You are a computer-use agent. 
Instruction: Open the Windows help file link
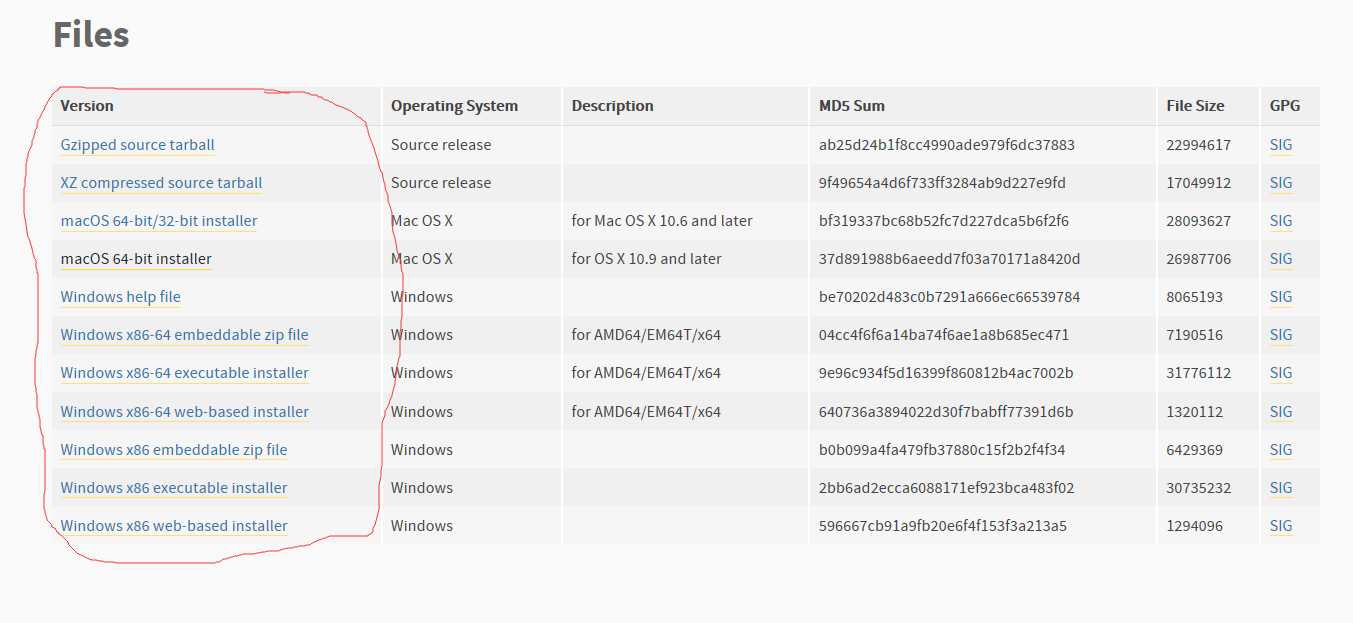pos(120,297)
